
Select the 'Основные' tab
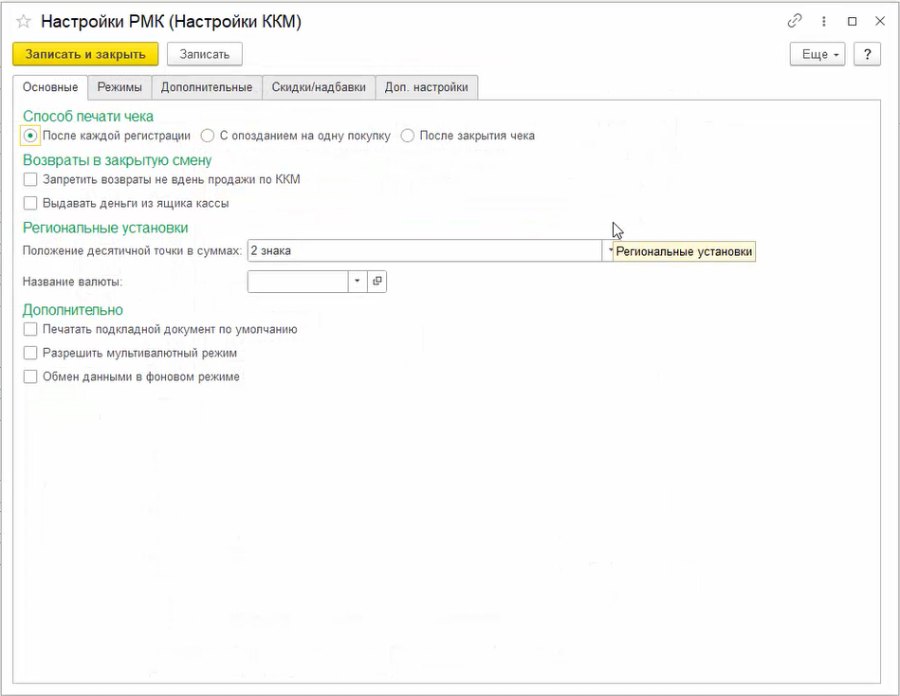click(x=50, y=87)
